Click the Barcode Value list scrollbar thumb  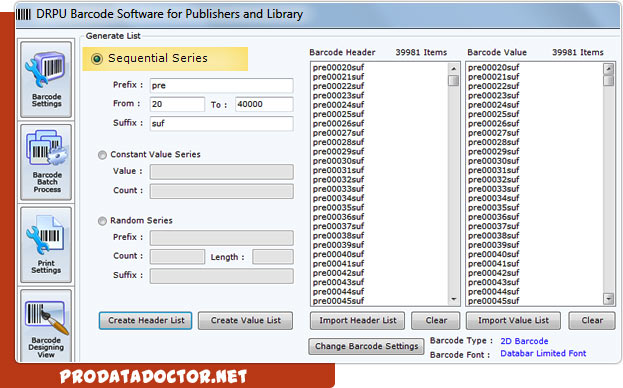[x=608, y=81]
